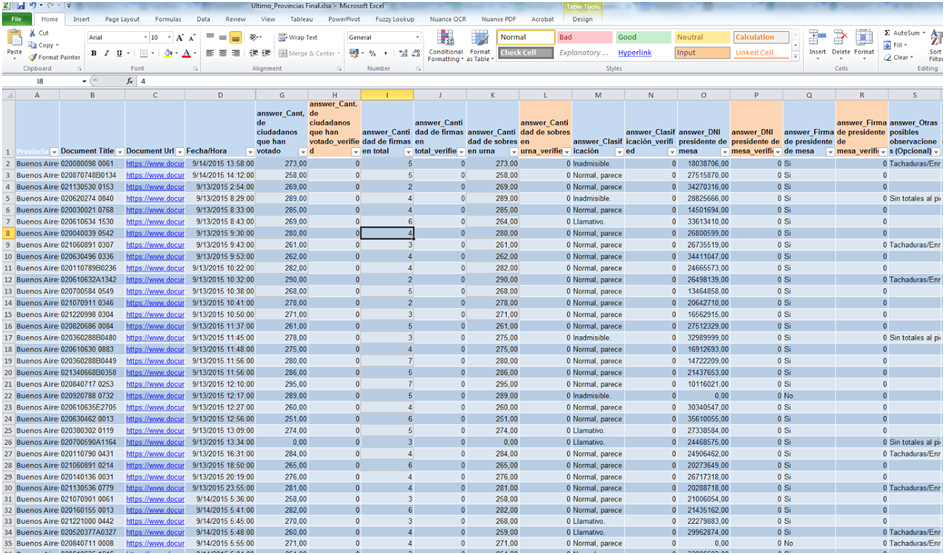
Task: Open the Document Title filter dropdown
Action: tap(120, 152)
